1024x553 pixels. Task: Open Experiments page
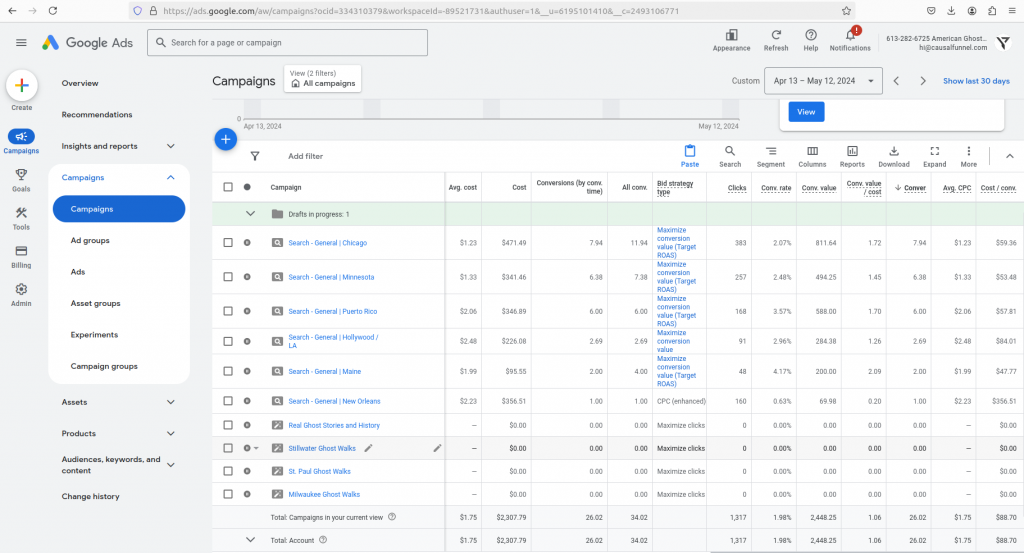pos(94,335)
